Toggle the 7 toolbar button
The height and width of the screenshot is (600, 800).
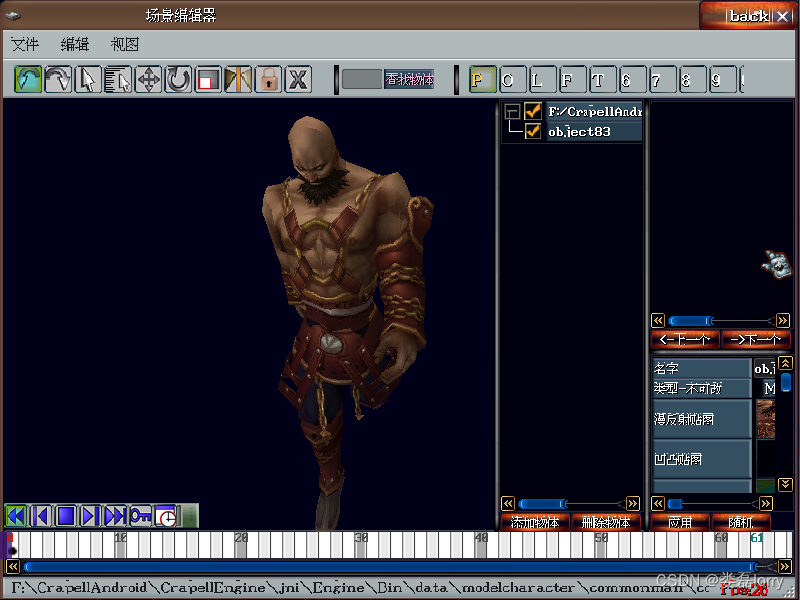point(663,80)
